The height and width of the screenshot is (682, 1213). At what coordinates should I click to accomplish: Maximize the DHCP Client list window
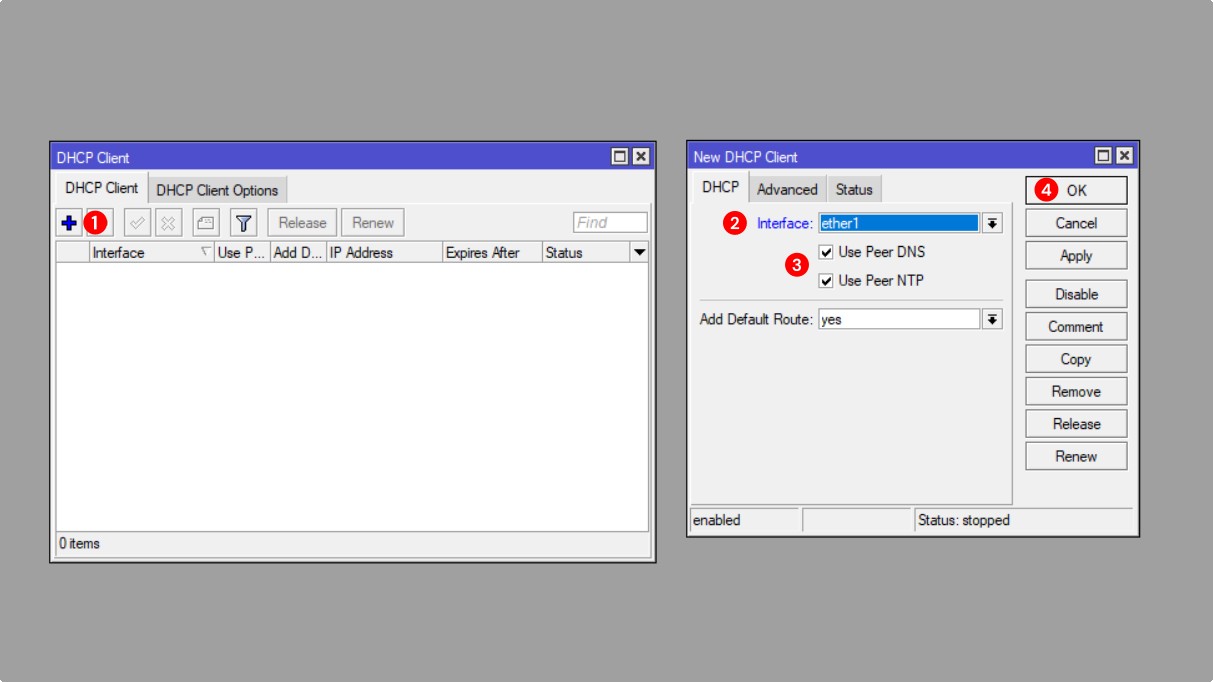tap(620, 157)
